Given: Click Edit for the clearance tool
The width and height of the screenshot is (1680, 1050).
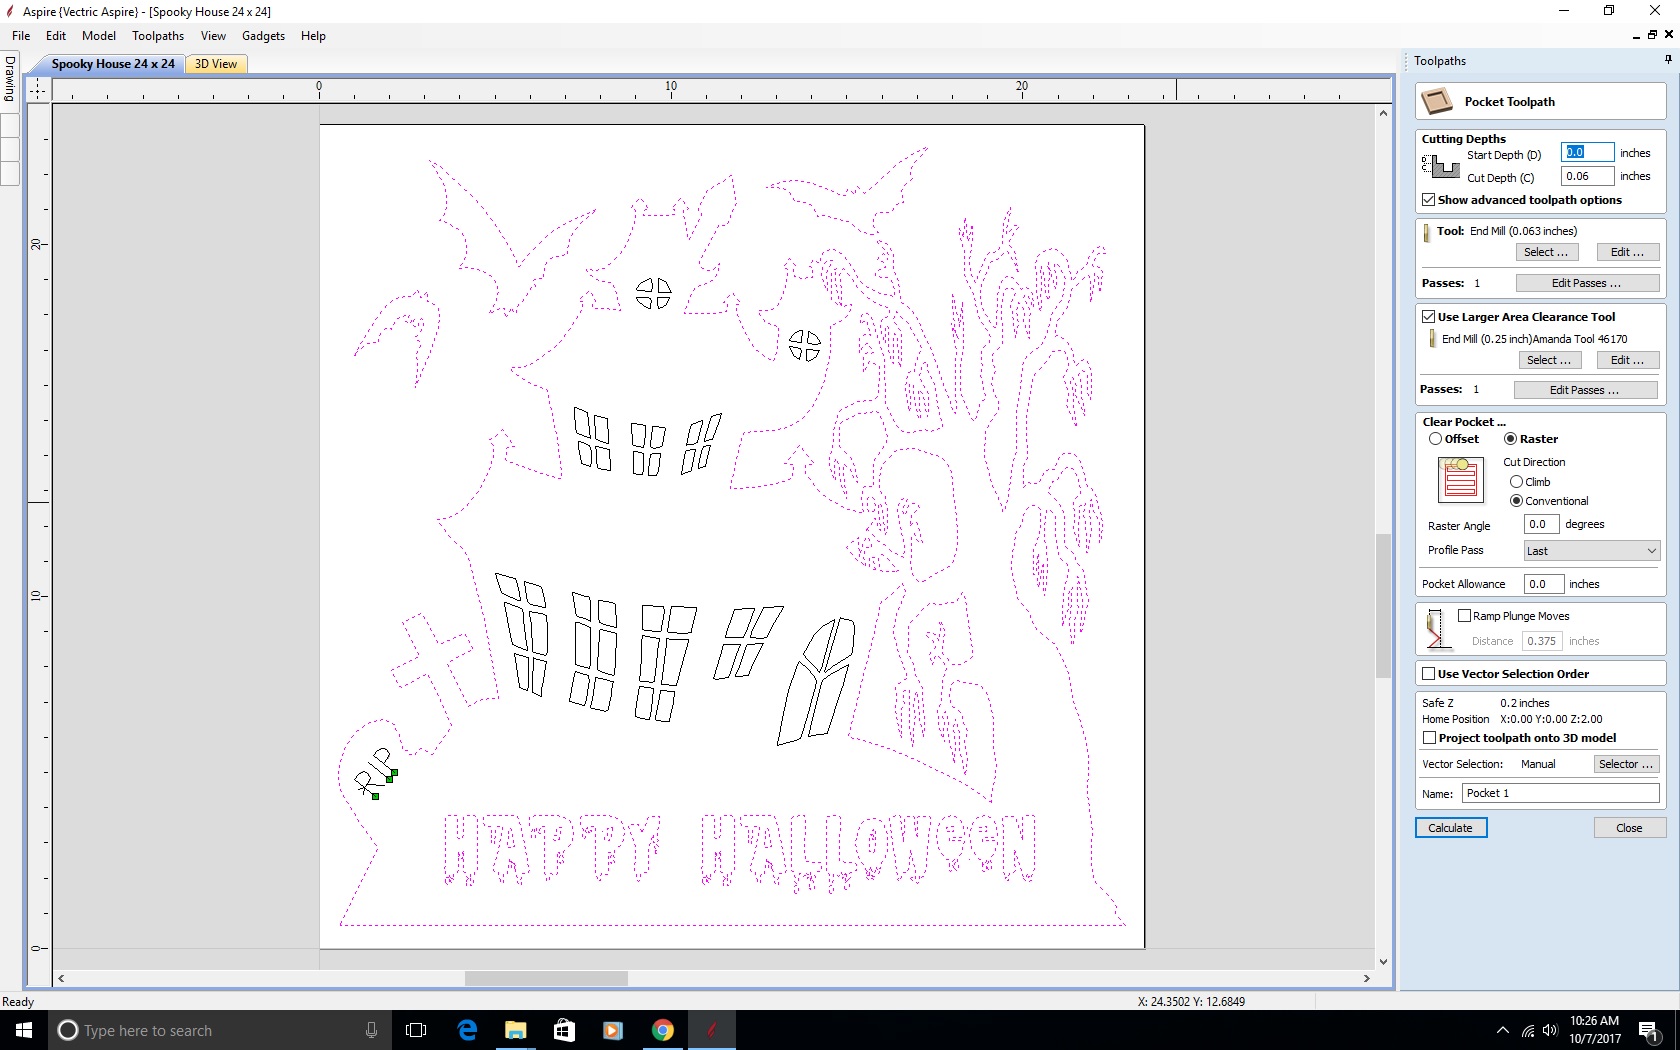Looking at the screenshot, I should pos(1628,360).
